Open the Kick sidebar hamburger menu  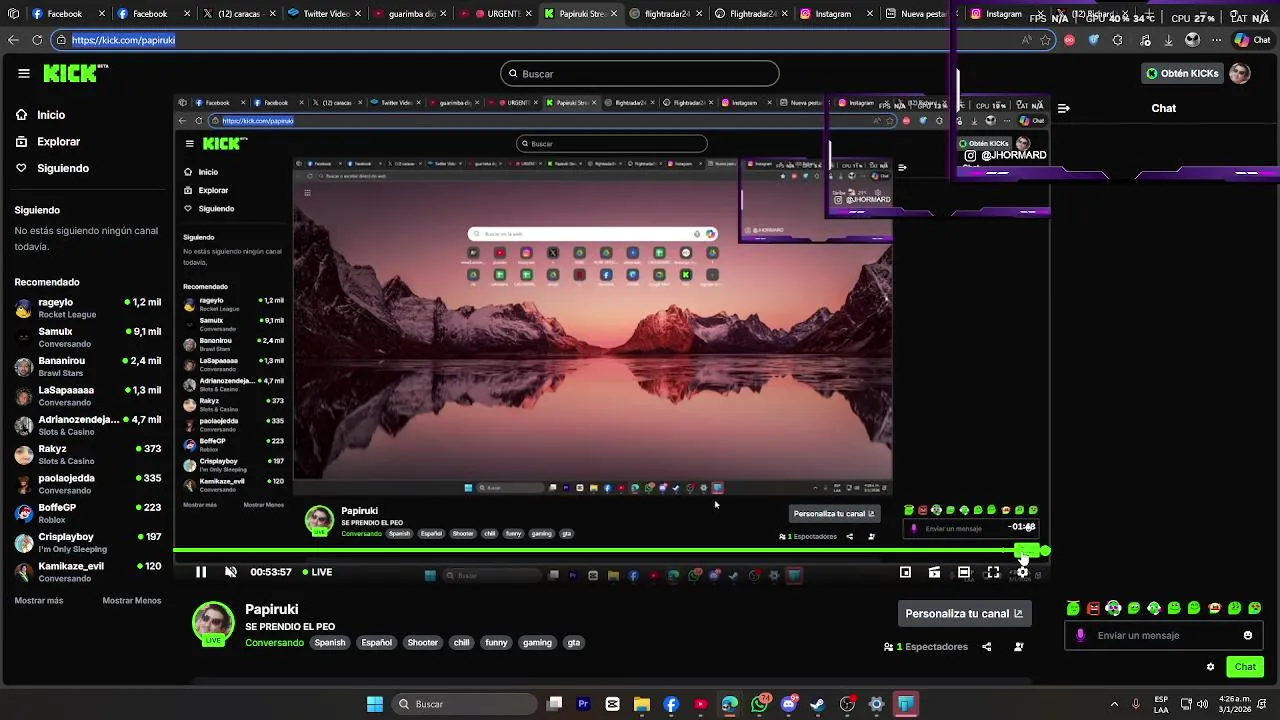[24, 73]
